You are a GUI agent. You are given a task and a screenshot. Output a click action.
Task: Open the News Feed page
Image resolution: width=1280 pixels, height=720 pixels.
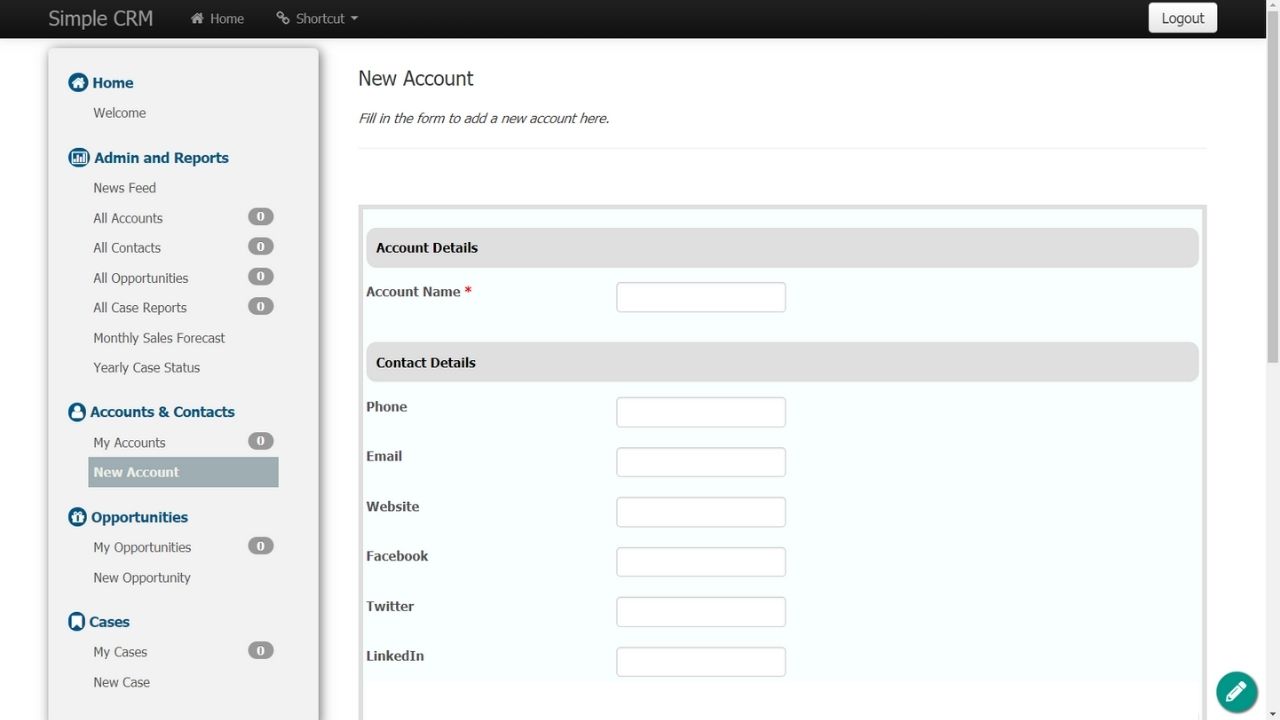(x=124, y=188)
